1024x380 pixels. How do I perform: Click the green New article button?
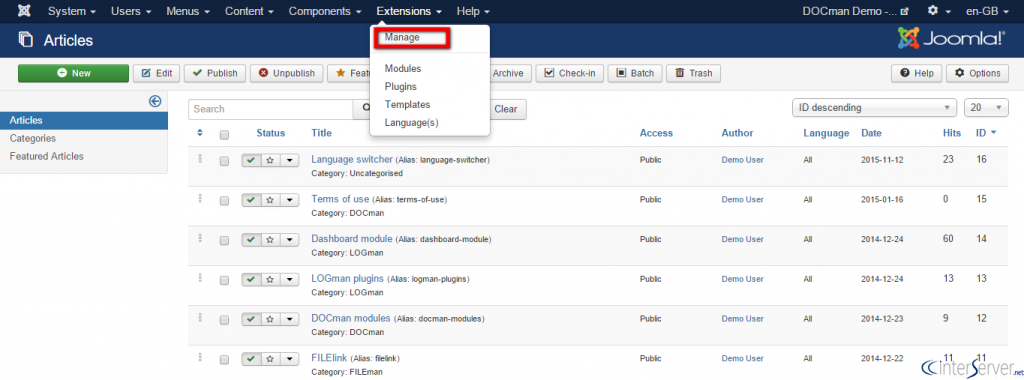(x=73, y=73)
